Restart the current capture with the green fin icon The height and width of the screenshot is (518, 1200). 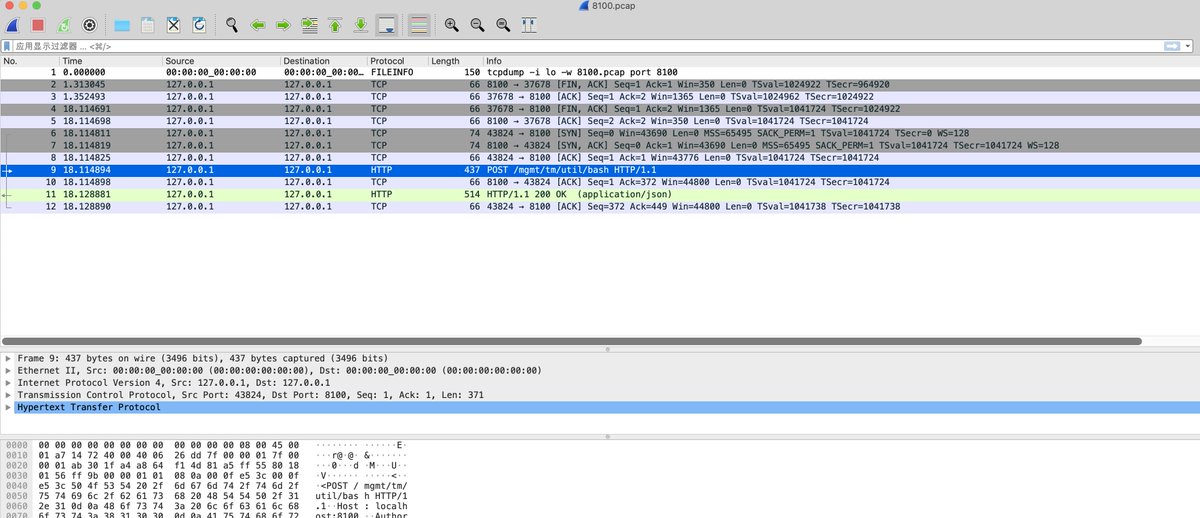64,24
